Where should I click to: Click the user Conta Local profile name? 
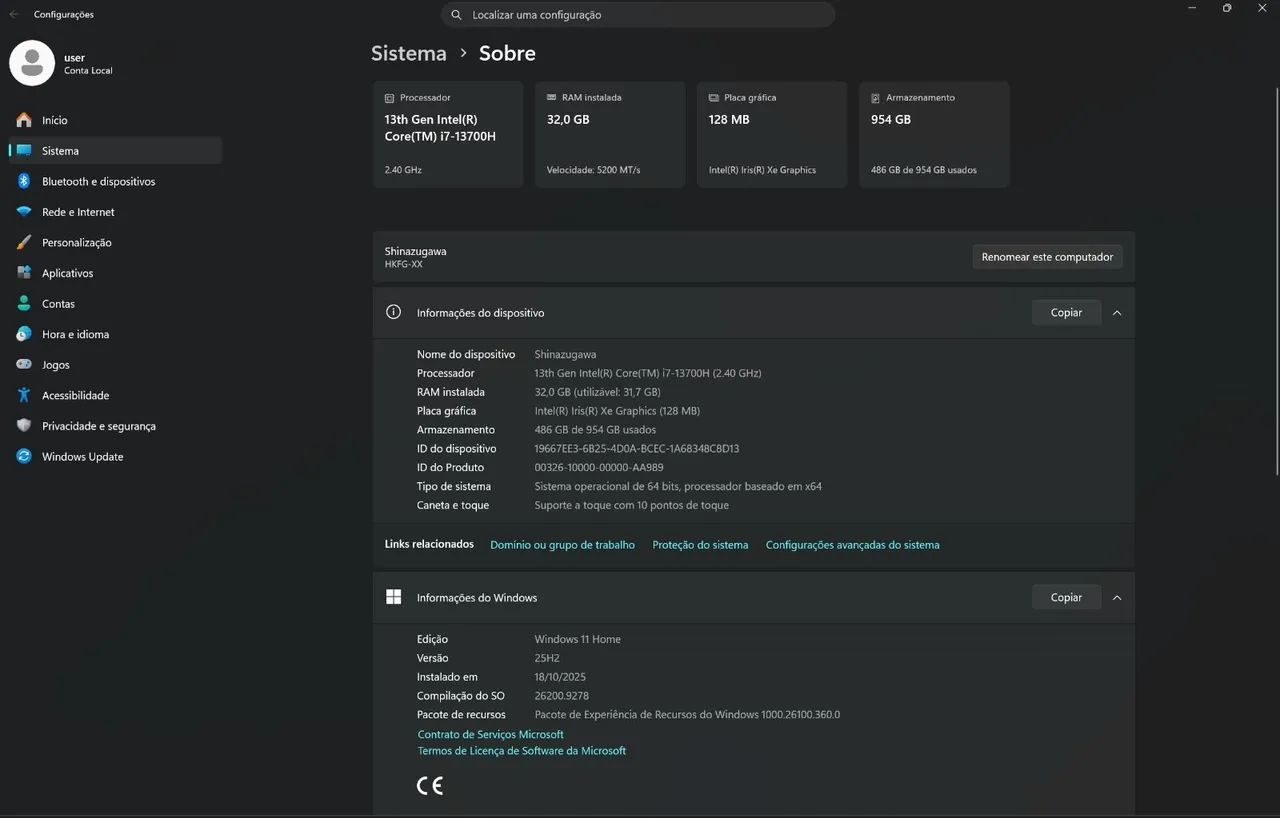88,64
